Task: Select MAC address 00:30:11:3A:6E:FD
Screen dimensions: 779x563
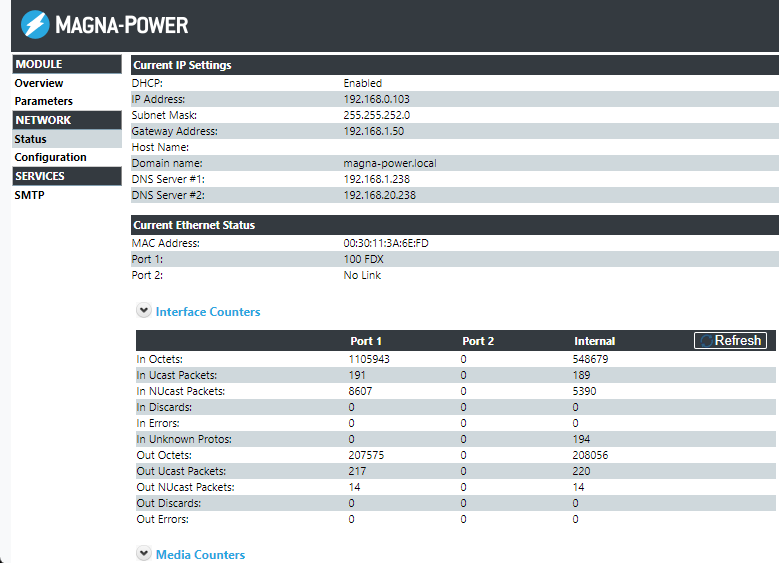Action: [x=386, y=243]
